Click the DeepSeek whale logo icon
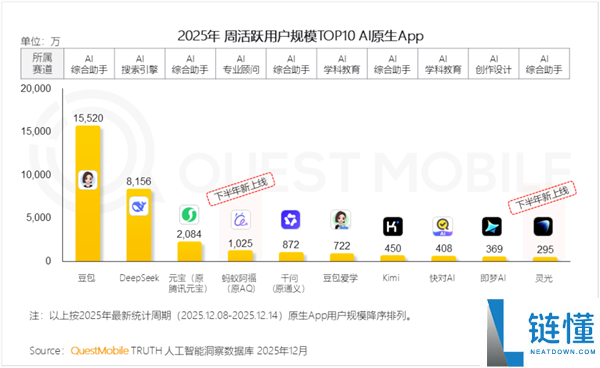The width and height of the screenshot is (600, 368). pyautogui.click(x=139, y=206)
